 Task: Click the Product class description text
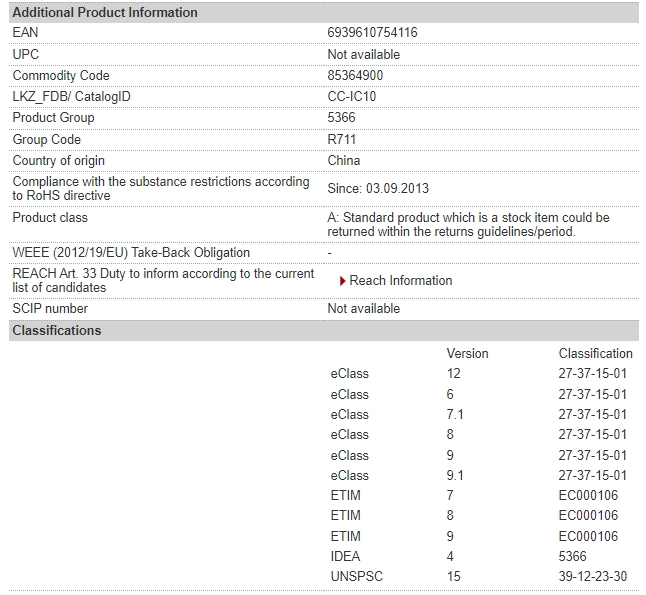468,225
